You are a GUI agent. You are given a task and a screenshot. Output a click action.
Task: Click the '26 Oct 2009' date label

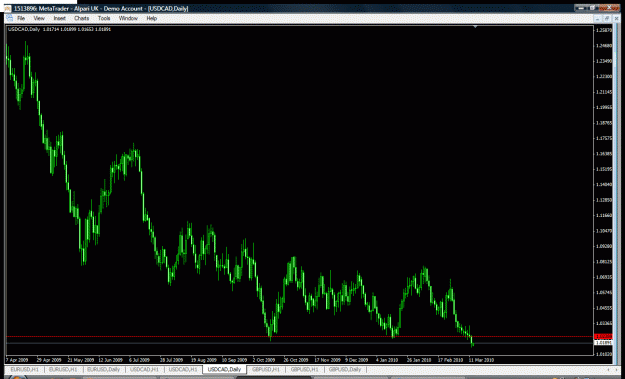(x=296, y=360)
